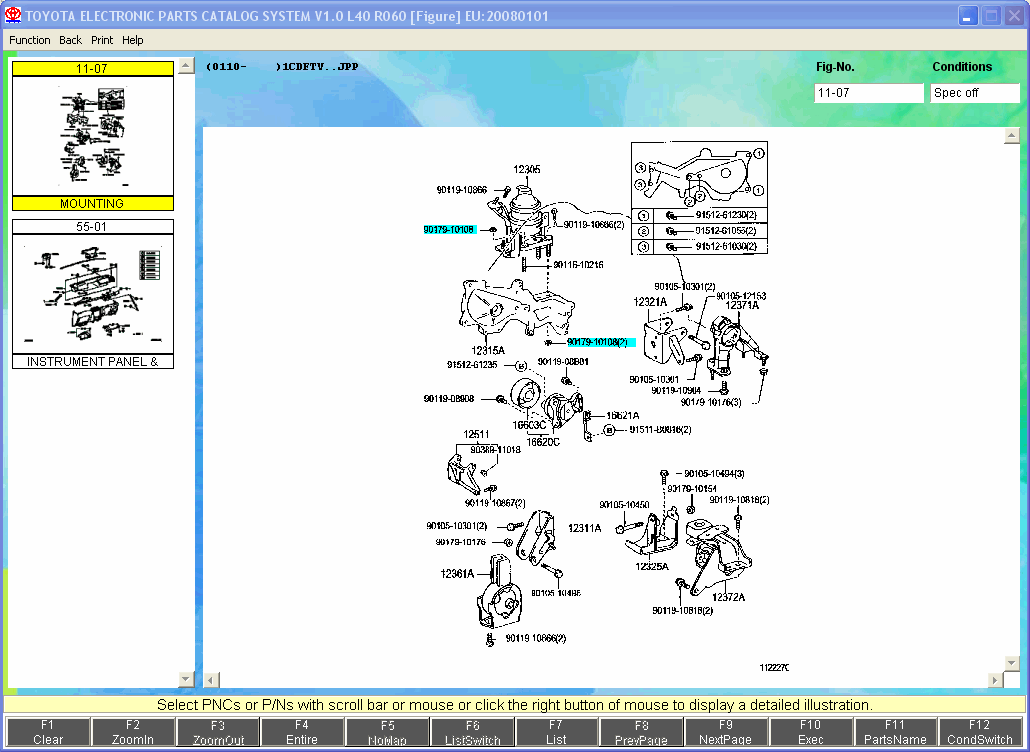Go to previous page with F8
This screenshot has height=752, width=1030.
coord(640,732)
